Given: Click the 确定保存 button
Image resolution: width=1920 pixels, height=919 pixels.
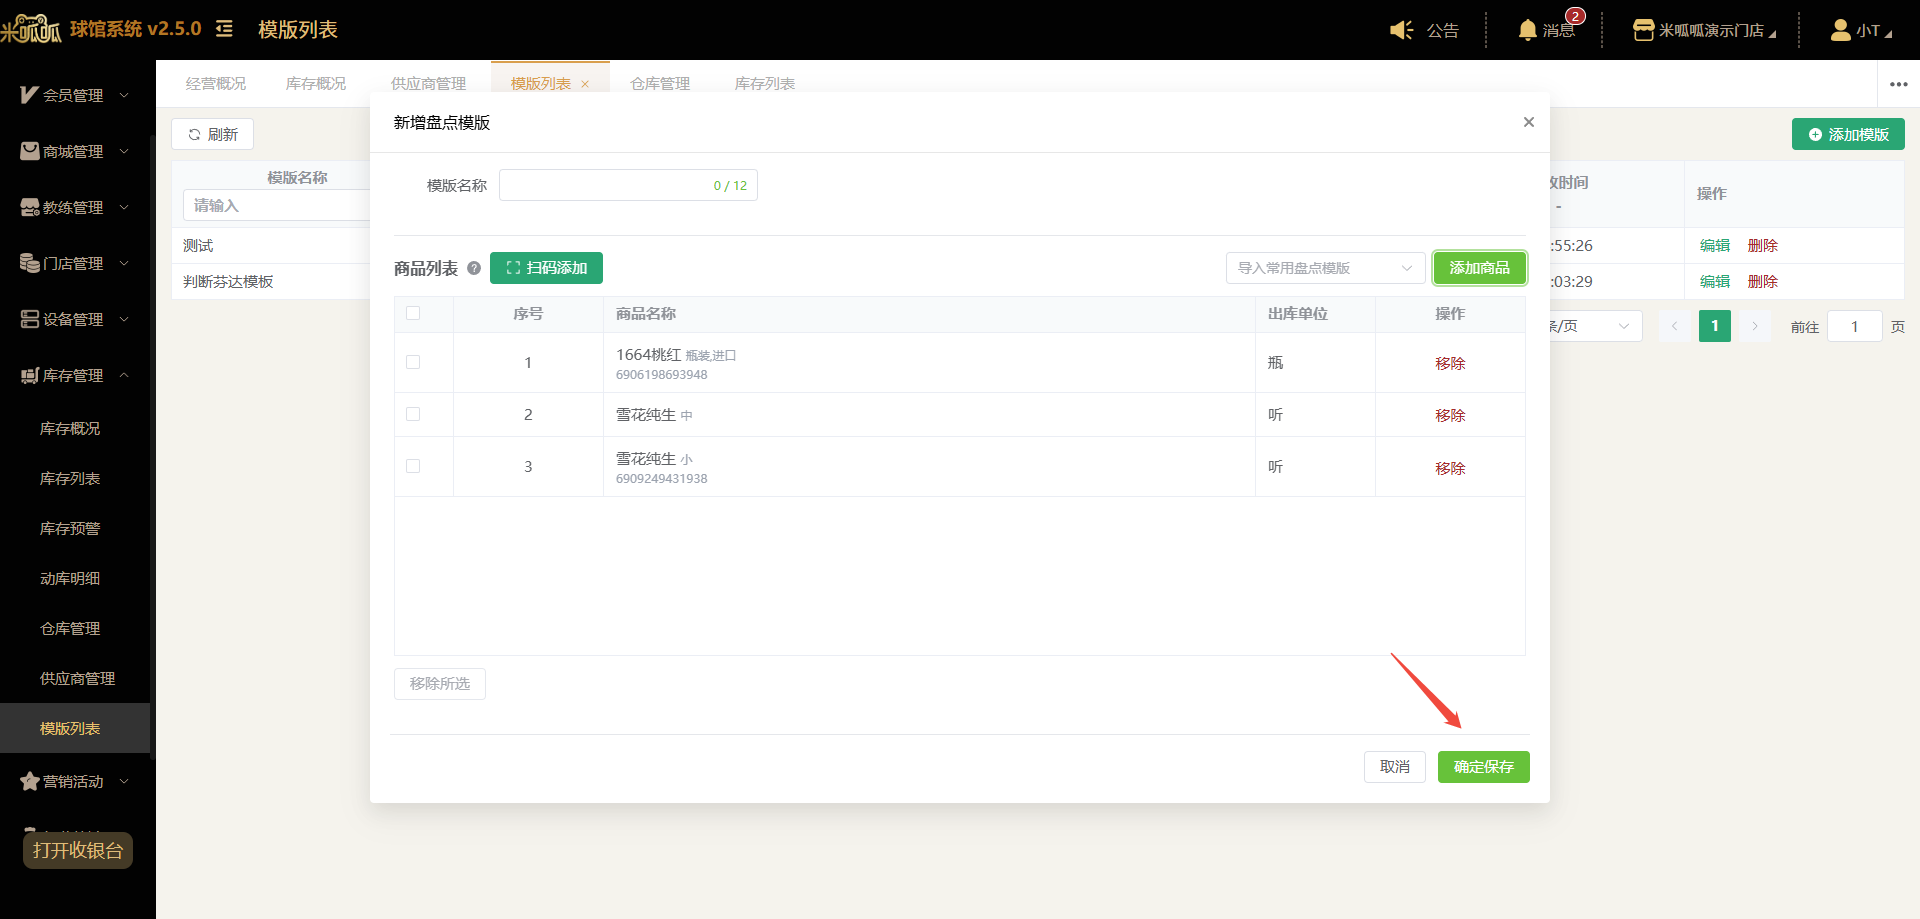Looking at the screenshot, I should (x=1483, y=767).
